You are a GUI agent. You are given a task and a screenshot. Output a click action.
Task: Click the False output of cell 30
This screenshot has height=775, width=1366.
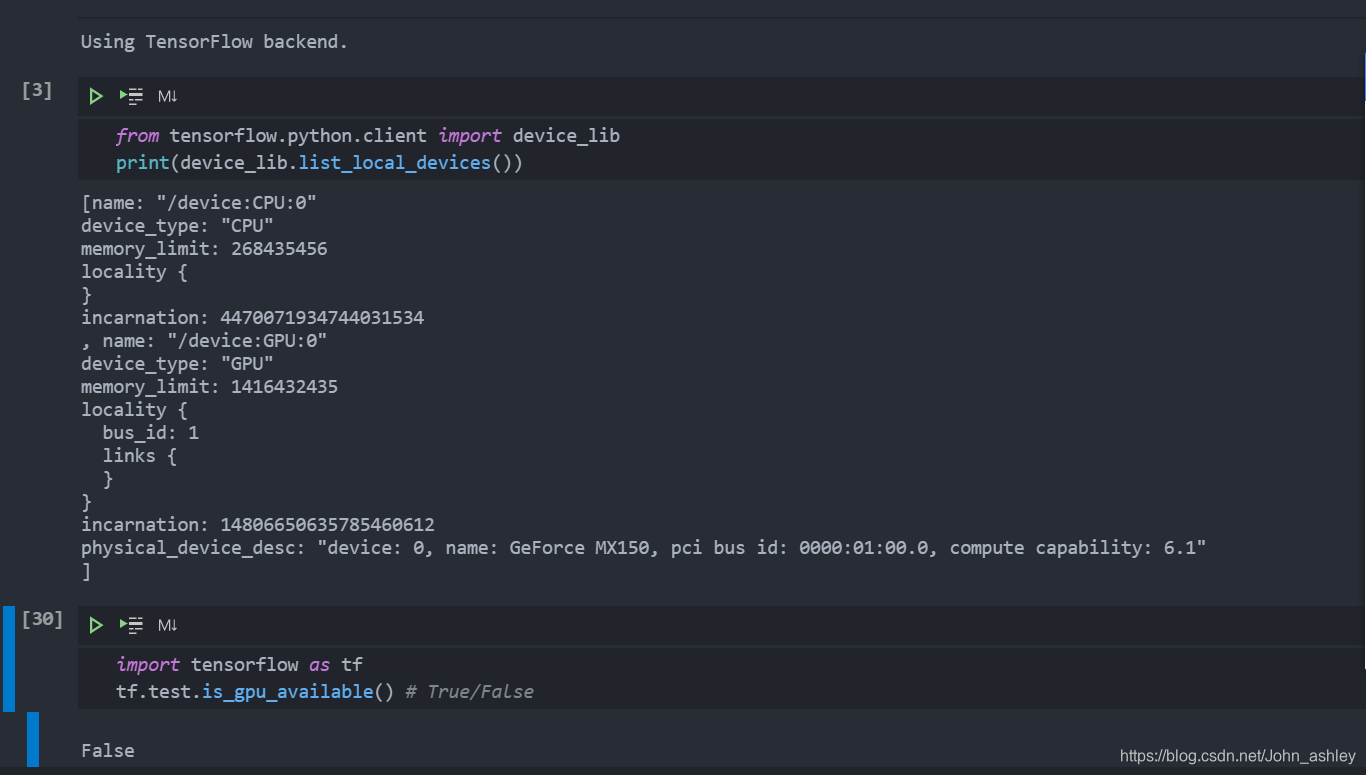tap(108, 750)
